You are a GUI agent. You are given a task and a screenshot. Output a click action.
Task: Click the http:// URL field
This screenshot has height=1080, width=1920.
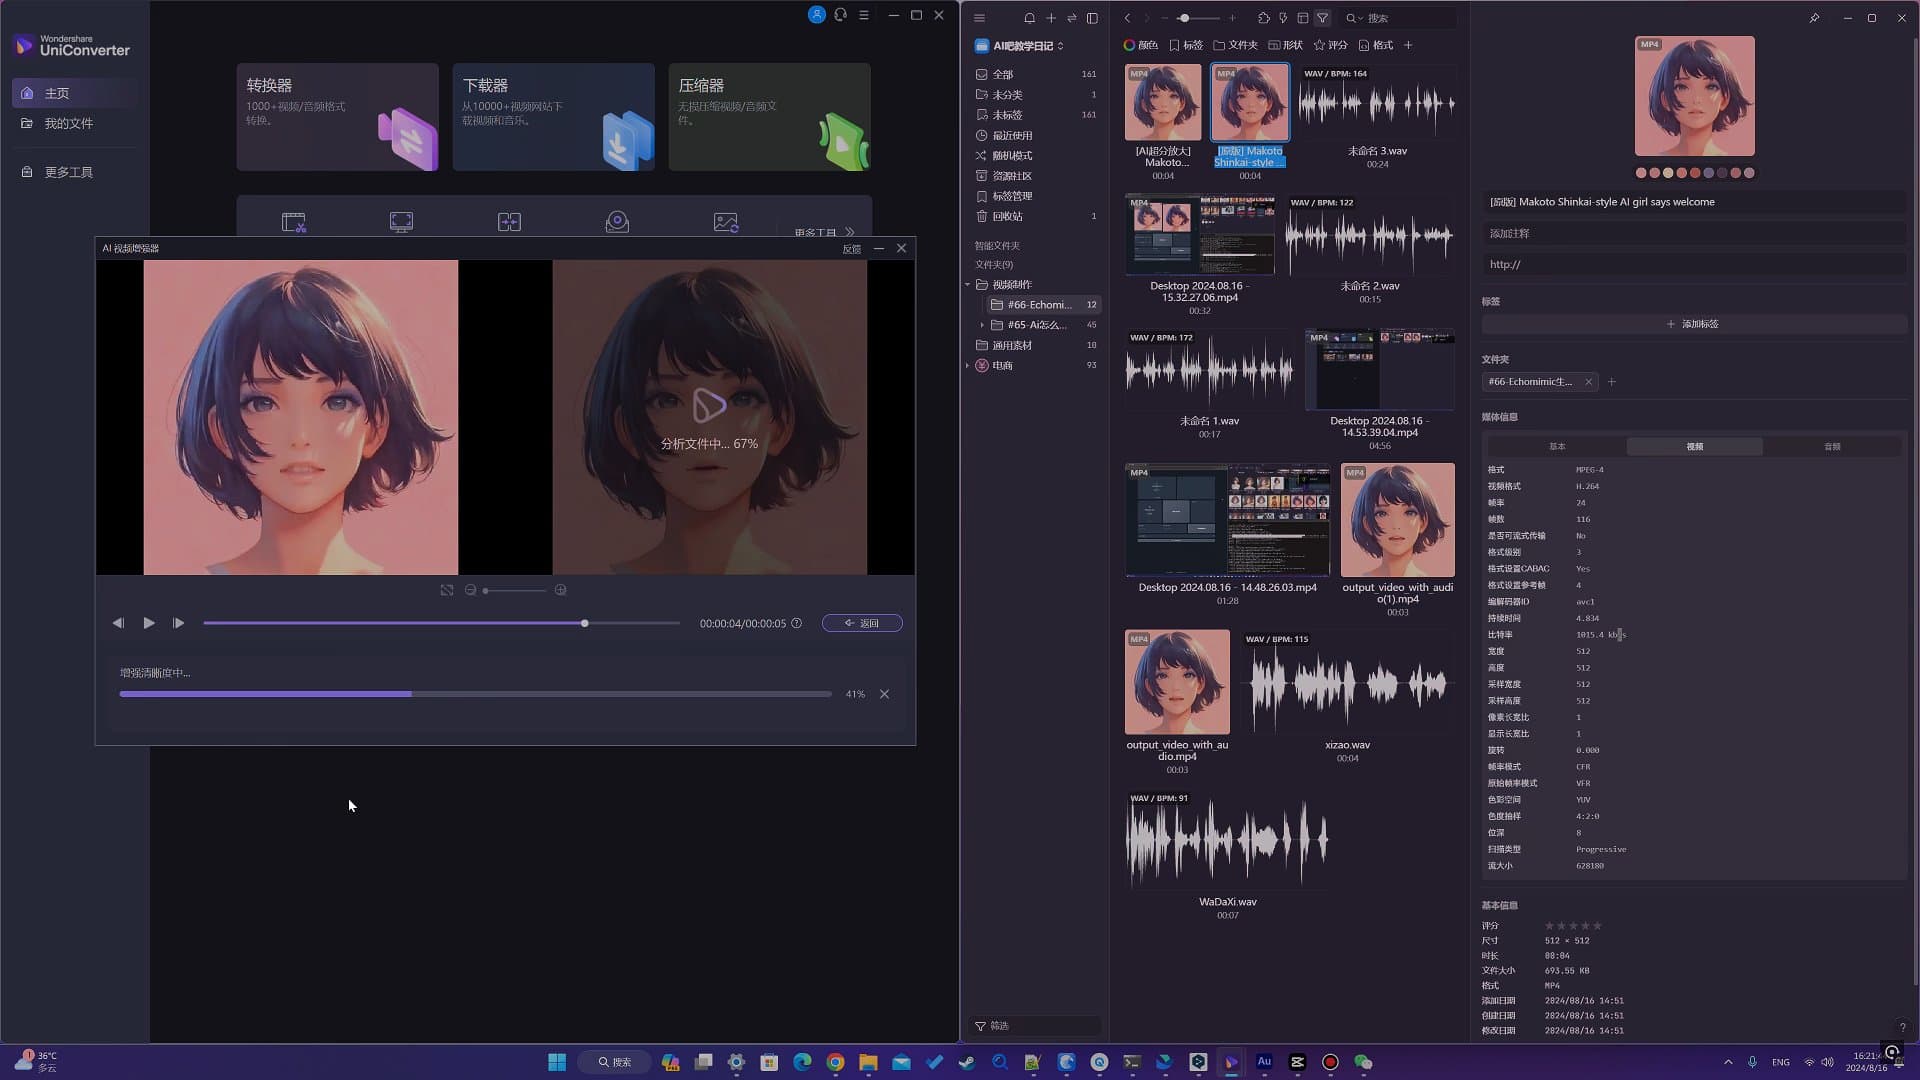click(1694, 265)
